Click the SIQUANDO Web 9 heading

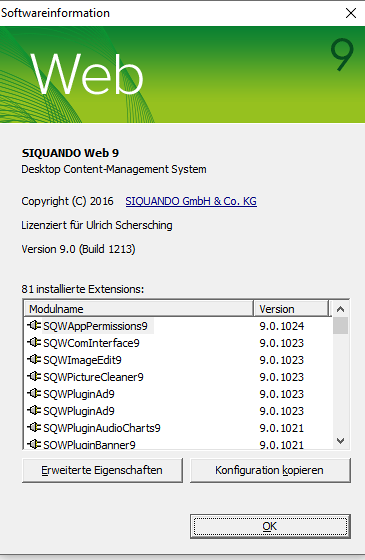pos(70,153)
